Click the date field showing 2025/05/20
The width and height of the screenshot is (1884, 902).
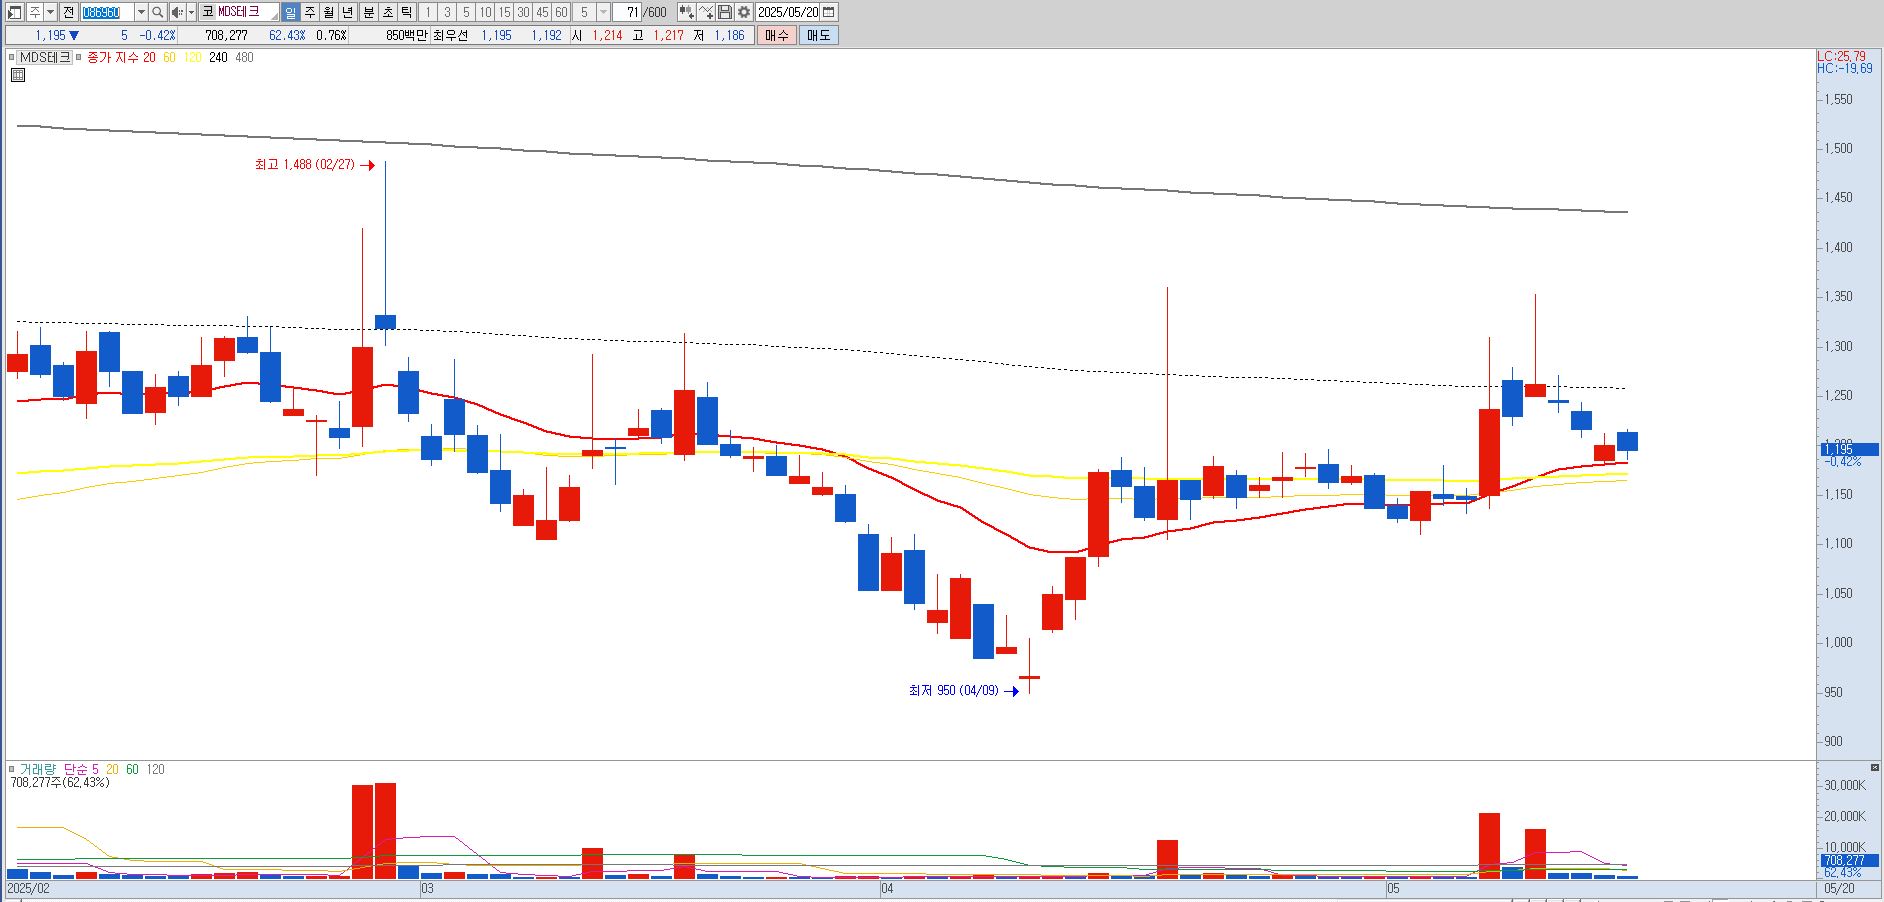click(788, 12)
